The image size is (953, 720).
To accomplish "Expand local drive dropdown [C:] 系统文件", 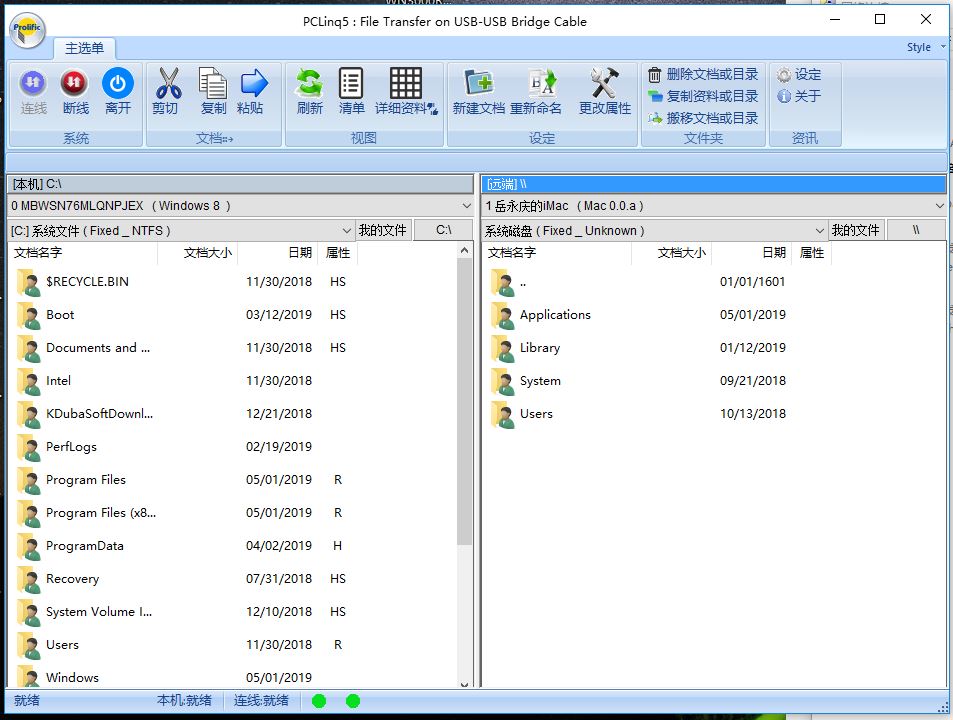I will (346, 231).
